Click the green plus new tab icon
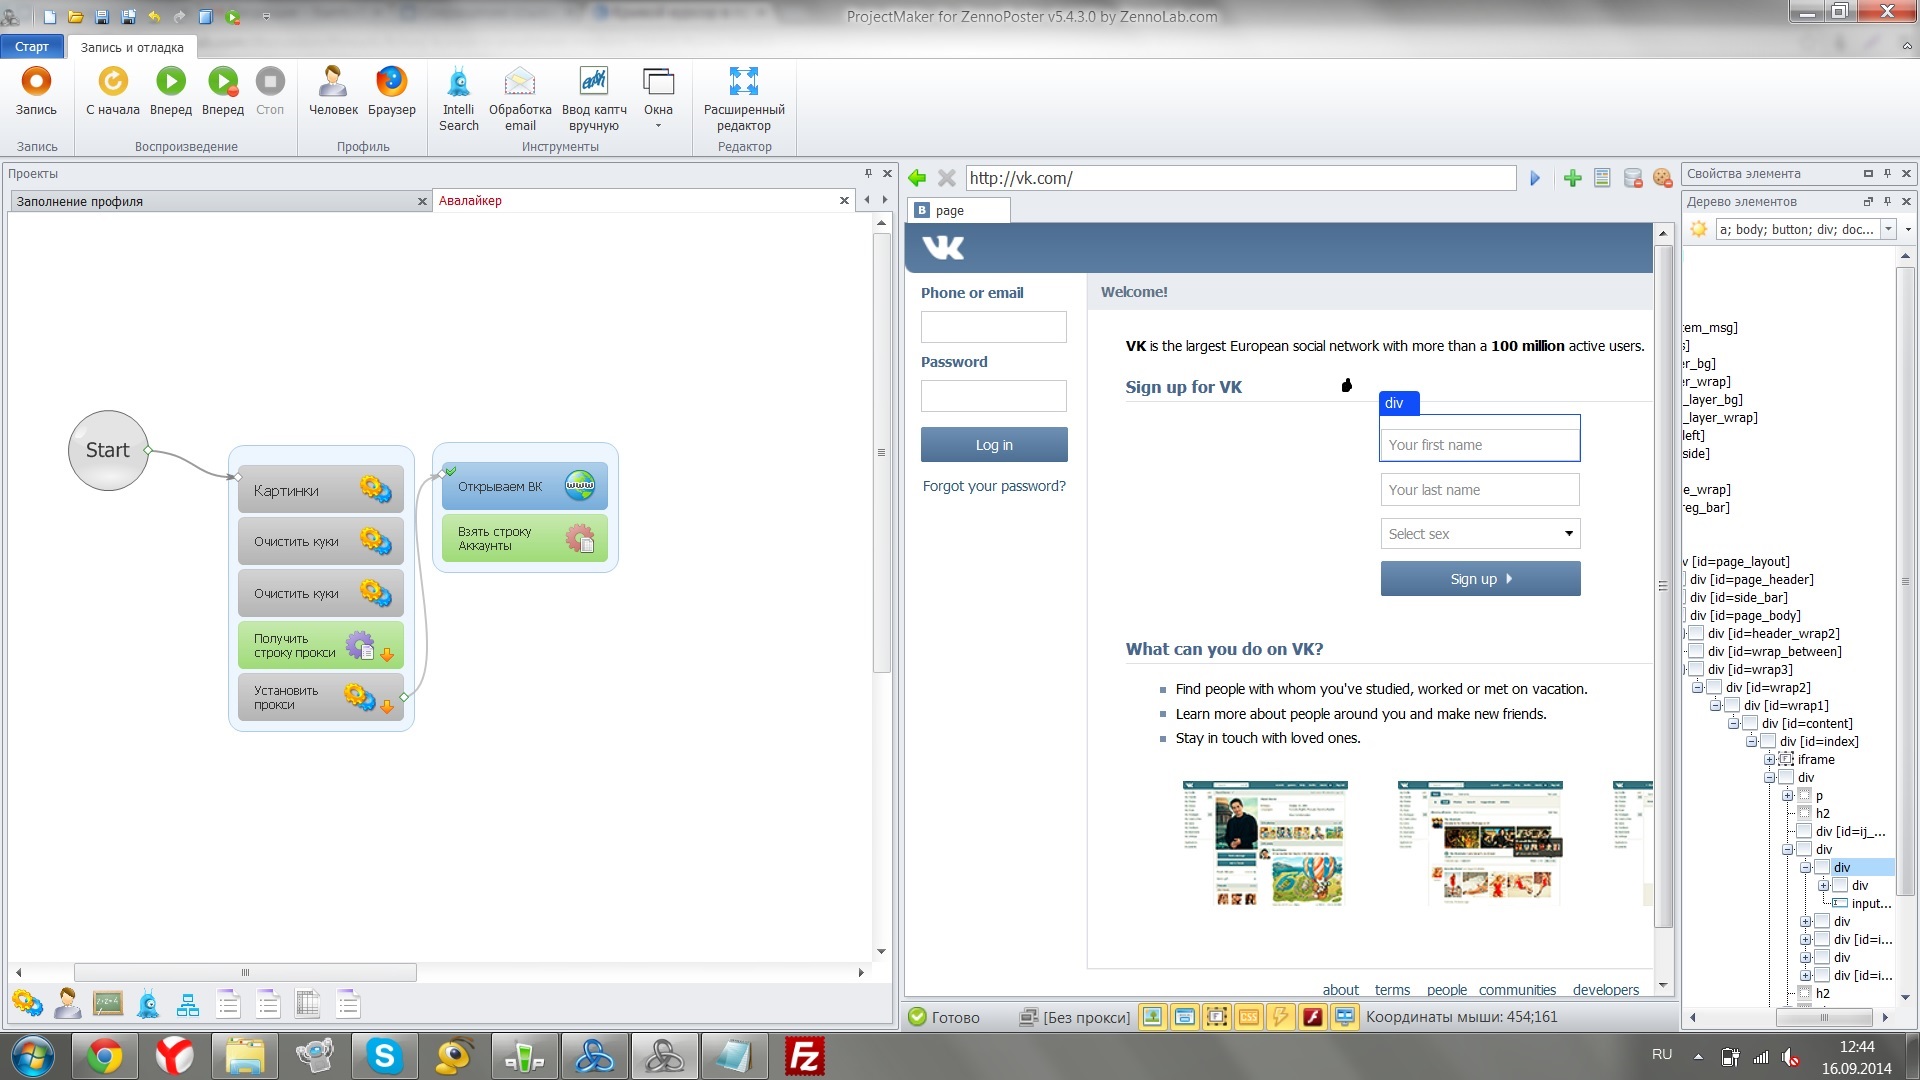 (x=1572, y=178)
